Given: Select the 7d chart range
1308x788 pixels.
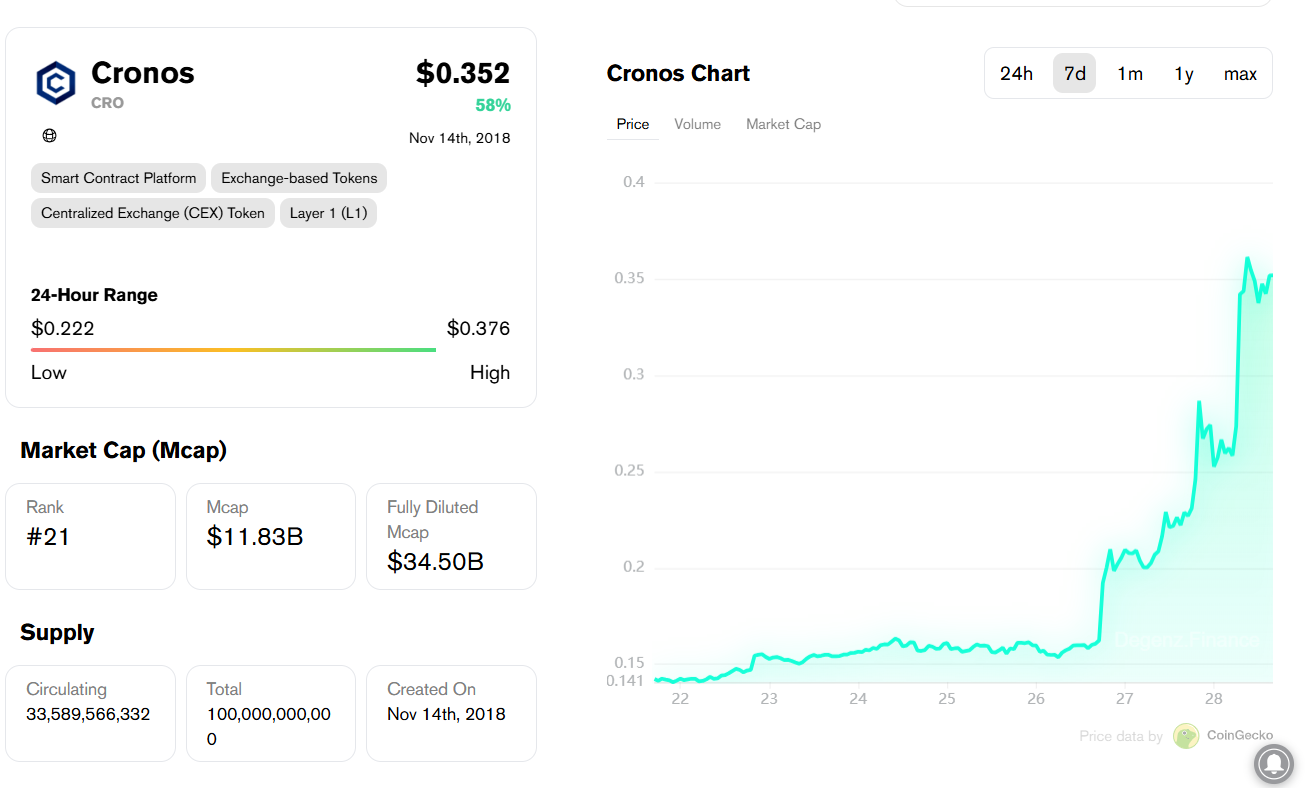Looking at the screenshot, I should pos(1074,74).
